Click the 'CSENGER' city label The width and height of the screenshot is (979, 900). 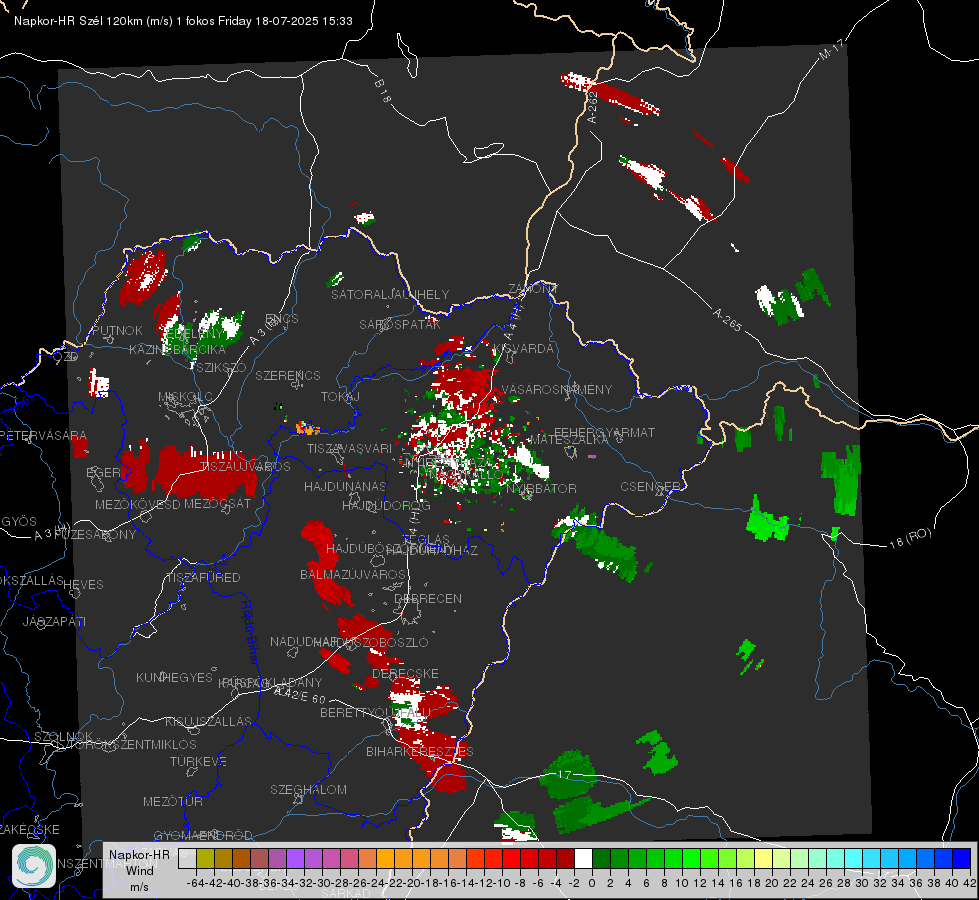pyautogui.click(x=650, y=487)
